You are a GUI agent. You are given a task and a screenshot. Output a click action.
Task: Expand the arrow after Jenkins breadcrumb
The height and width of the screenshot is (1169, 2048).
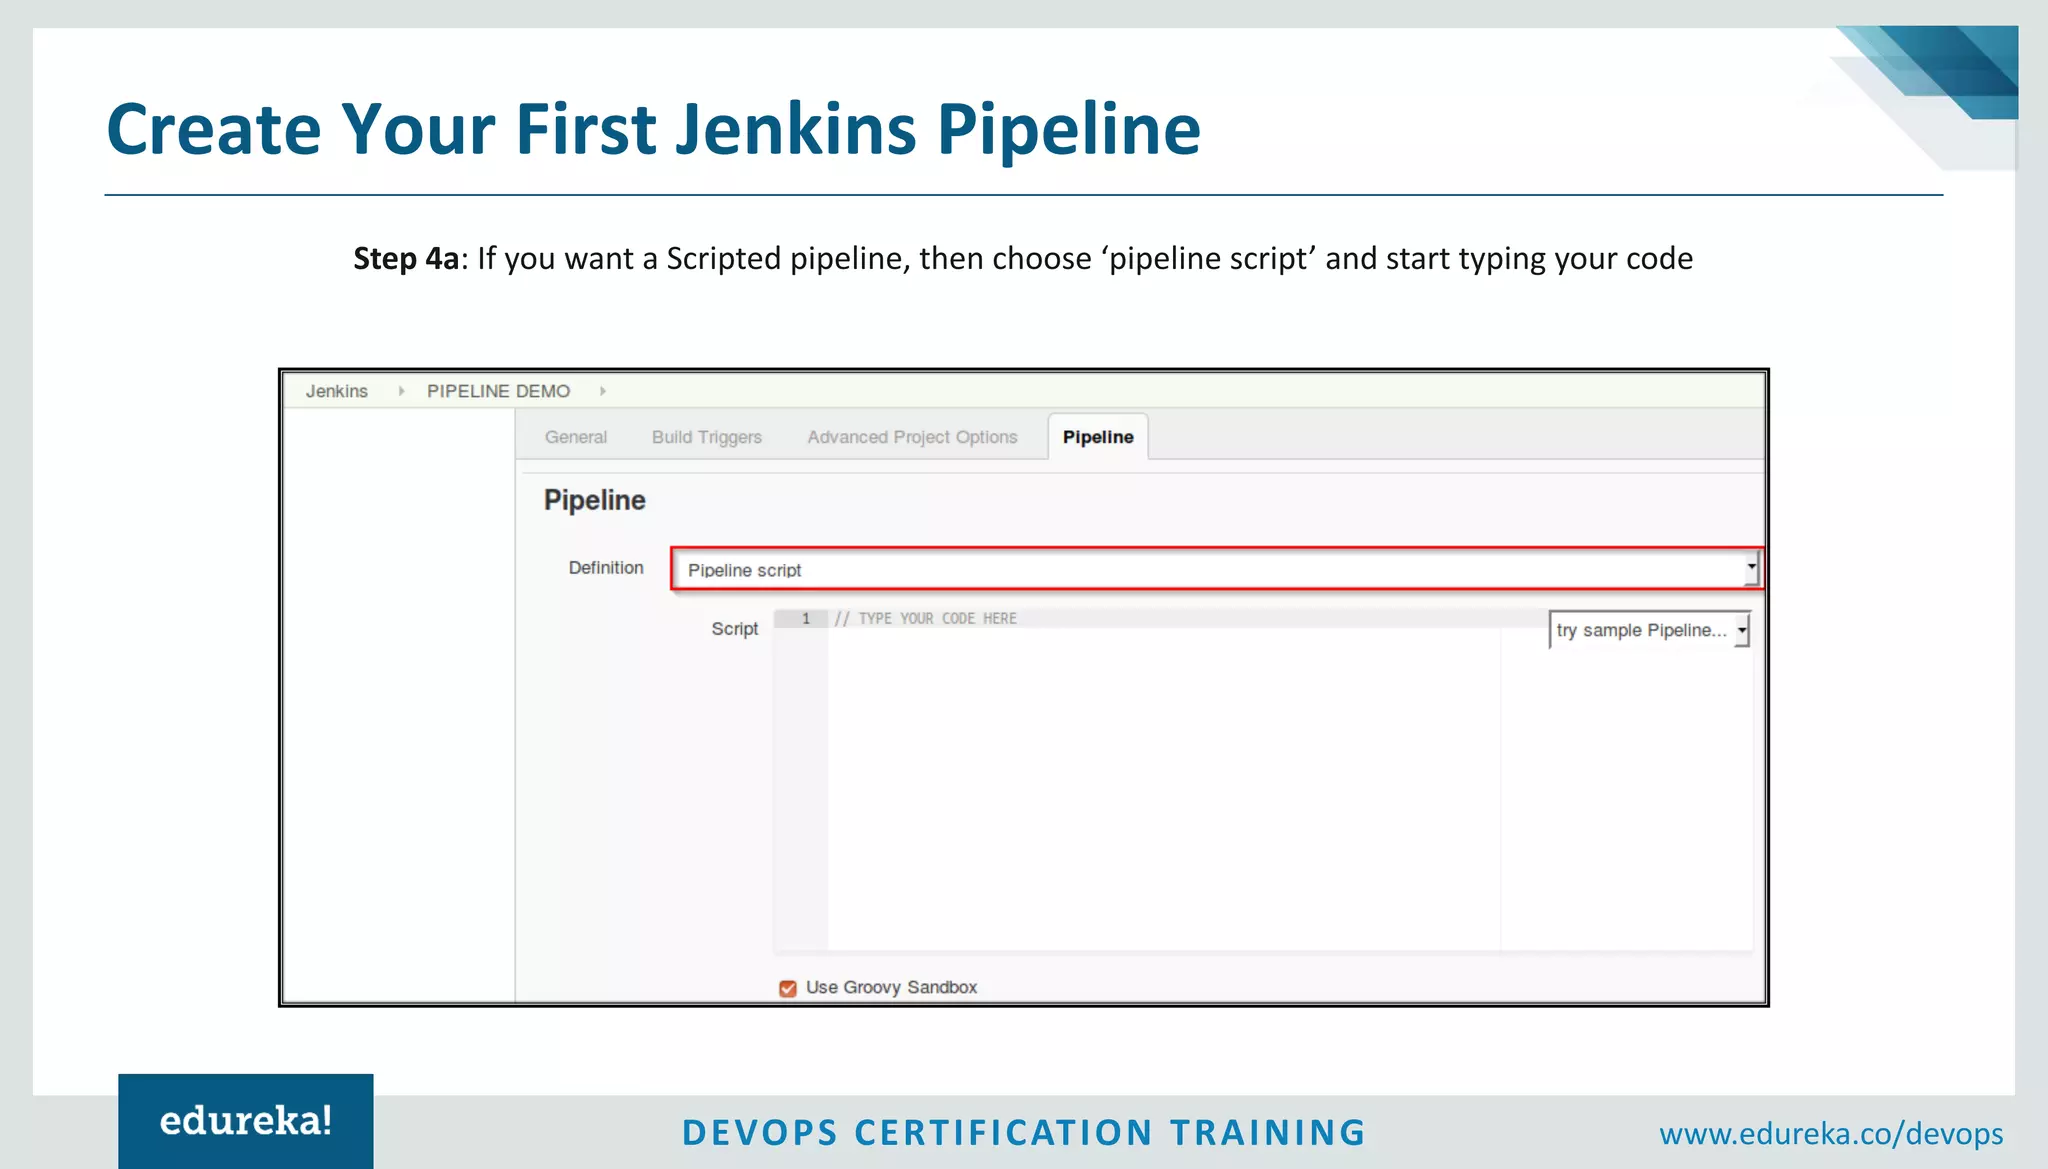401,391
